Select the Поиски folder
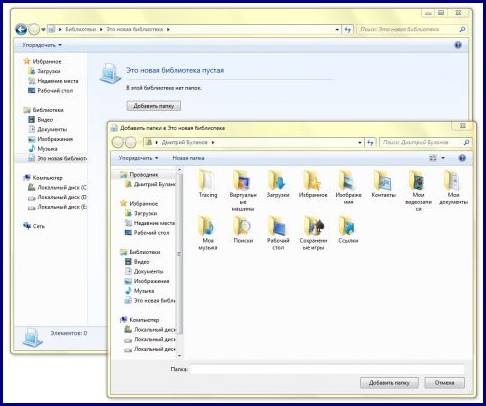486x406 pixels. pos(243,230)
